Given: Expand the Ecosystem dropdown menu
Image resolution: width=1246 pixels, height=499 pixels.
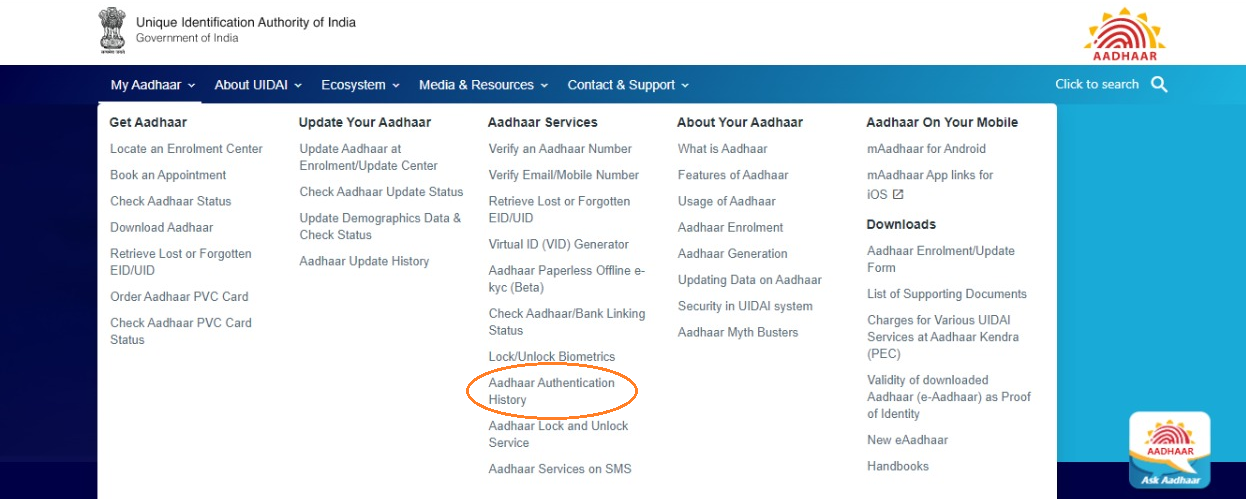Looking at the screenshot, I should tap(360, 85).
